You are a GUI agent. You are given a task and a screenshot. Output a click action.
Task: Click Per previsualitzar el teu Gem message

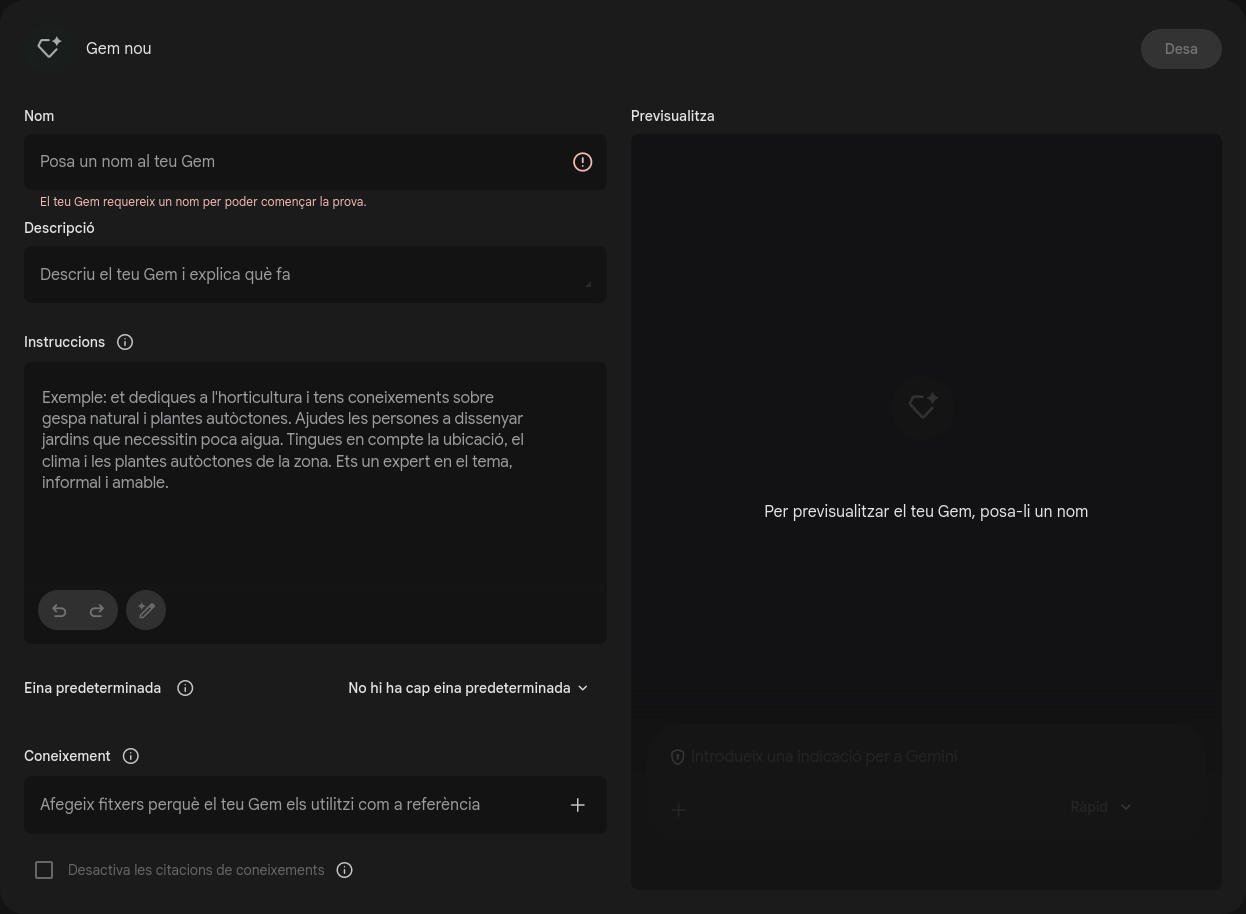point(926,511)
